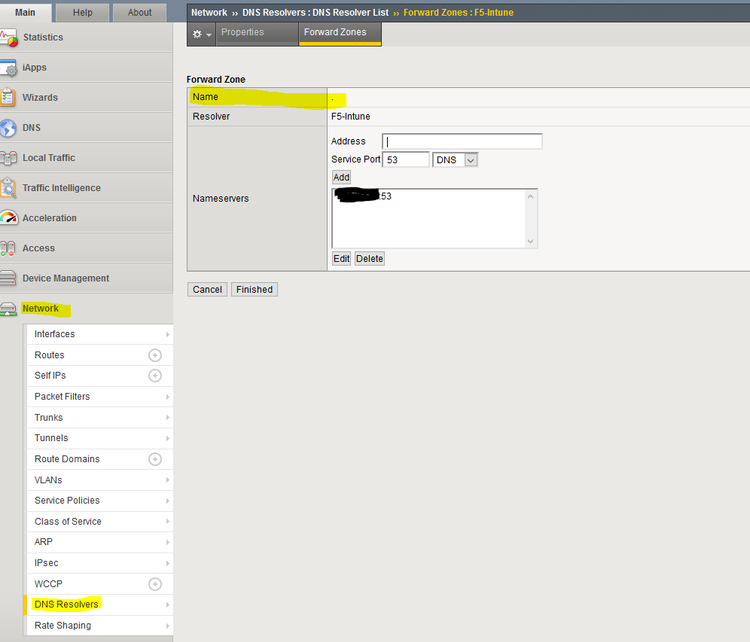Collapse the Network menu section
This screenshot has height=642, width=750.
41,309
